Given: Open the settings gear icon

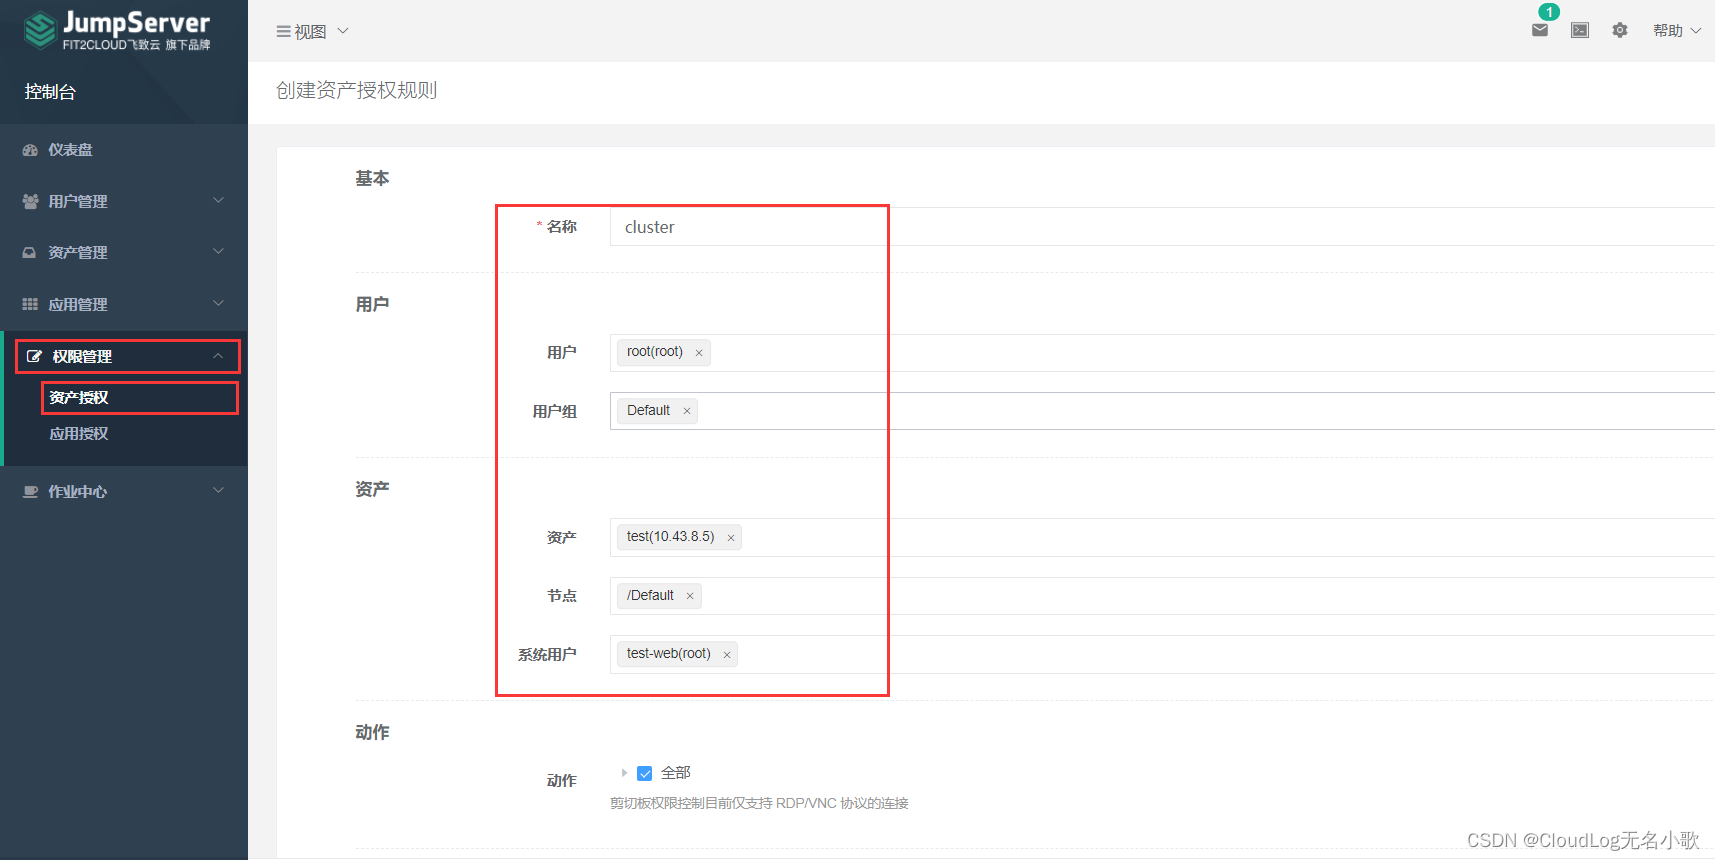Looking at the screenshot, I should click(x=1620, y=30).
